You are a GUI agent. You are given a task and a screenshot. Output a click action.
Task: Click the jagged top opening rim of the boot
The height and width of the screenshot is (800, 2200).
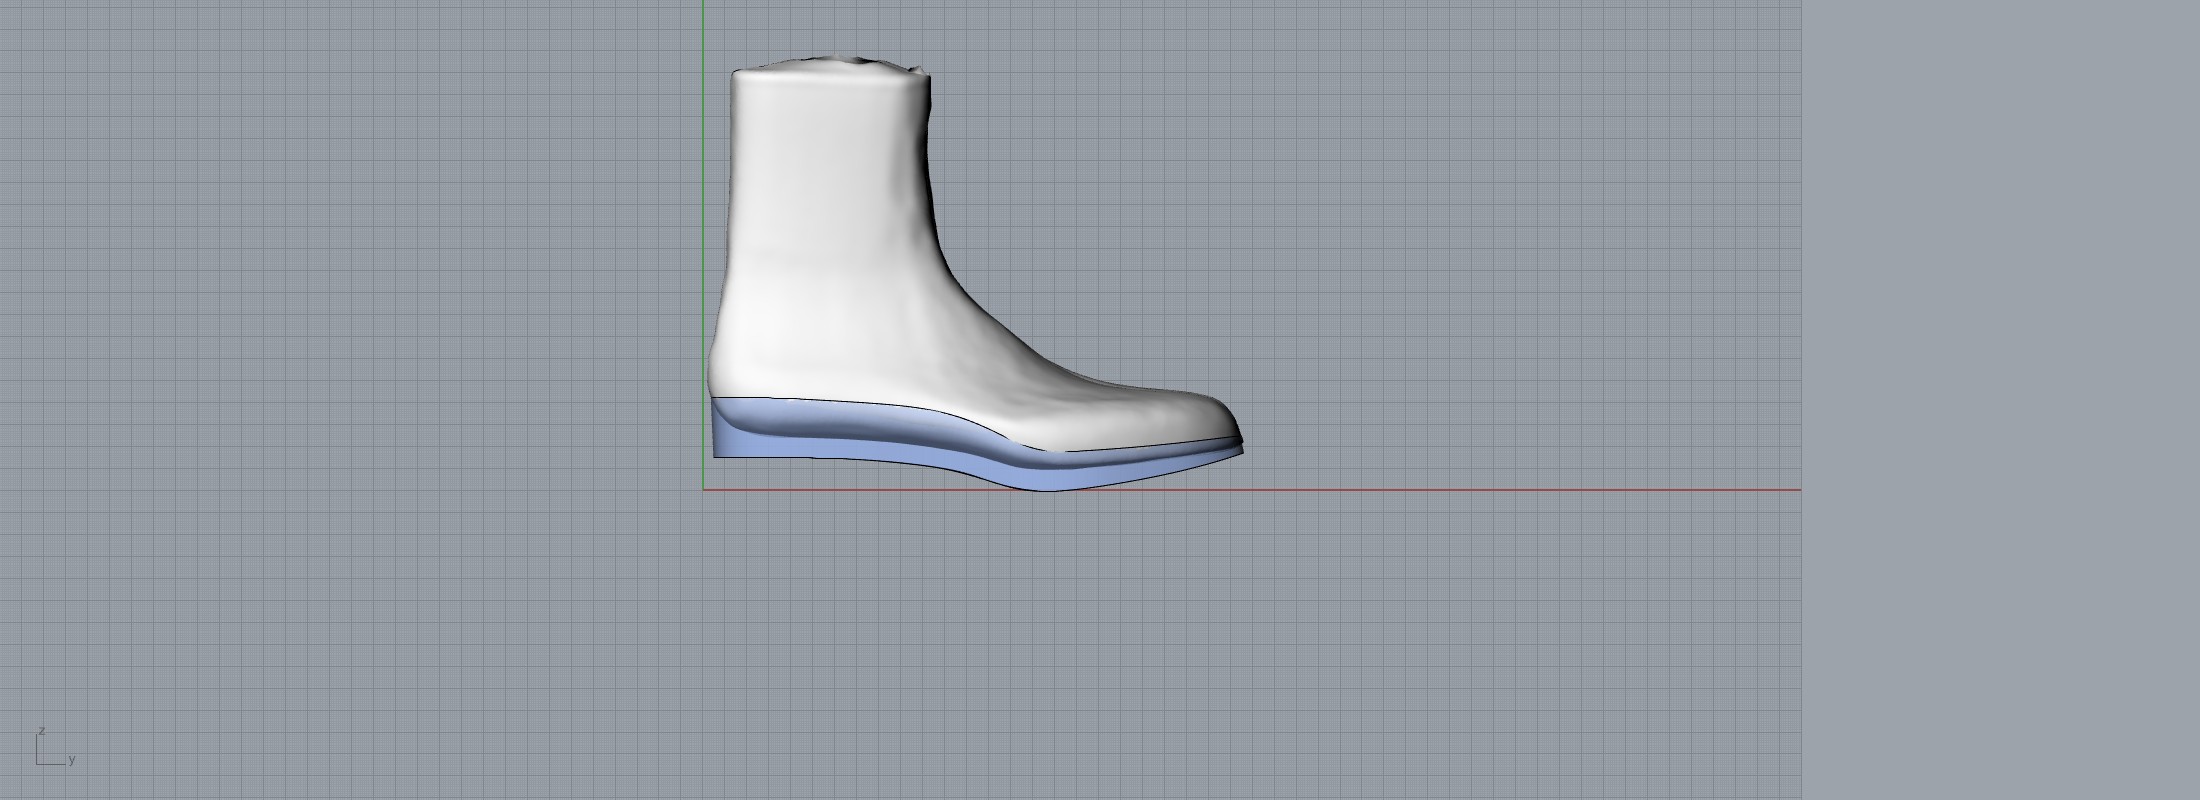point(830,63)
